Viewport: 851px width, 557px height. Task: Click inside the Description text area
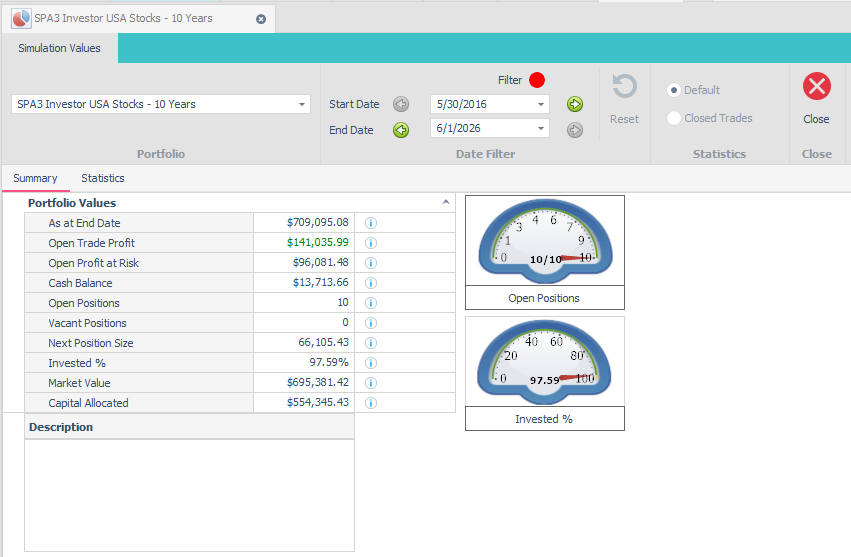[x=189, y=495]
